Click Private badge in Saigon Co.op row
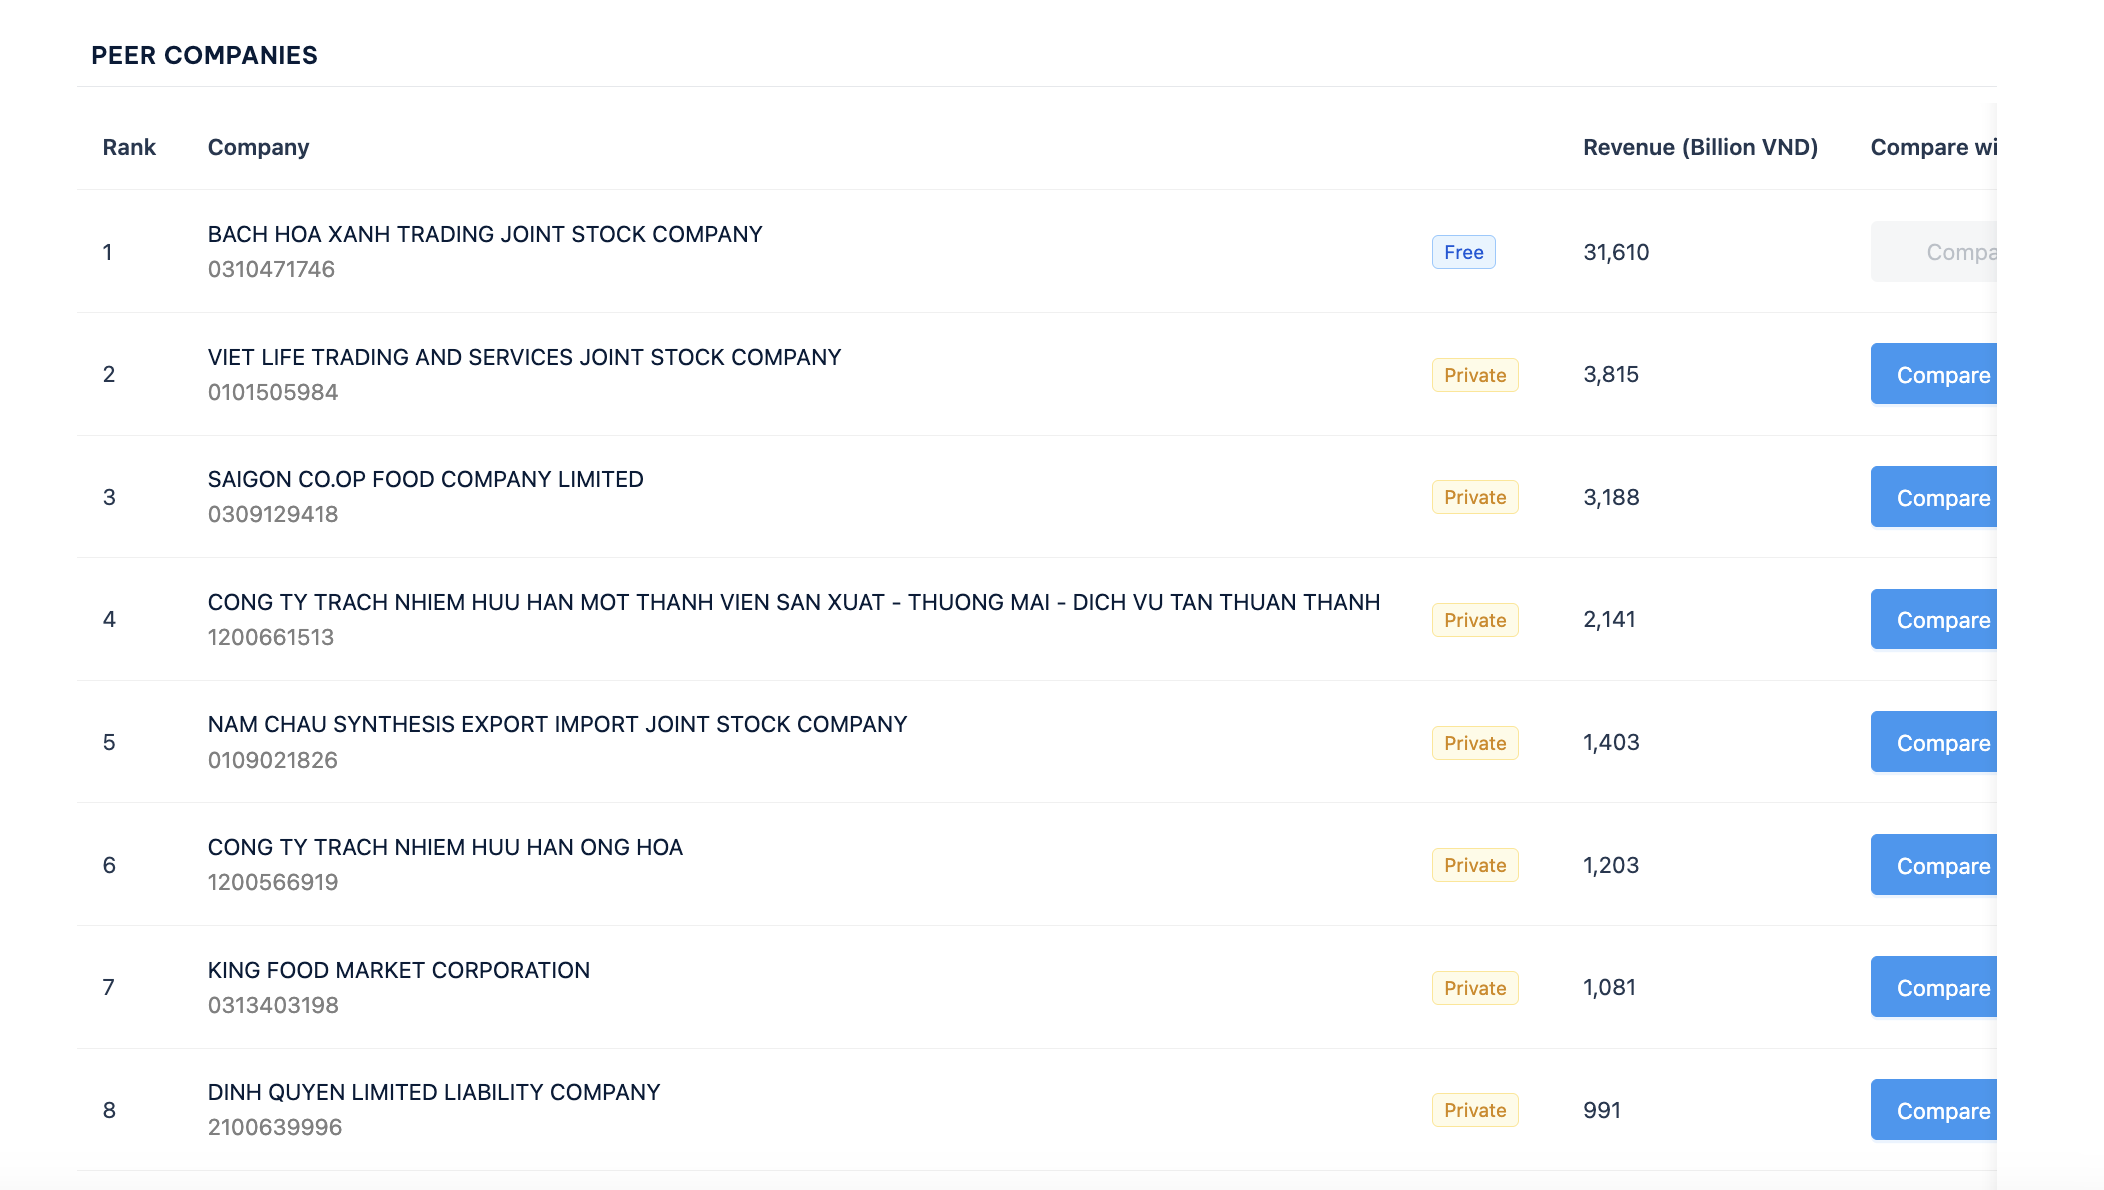 point(1475,497)
